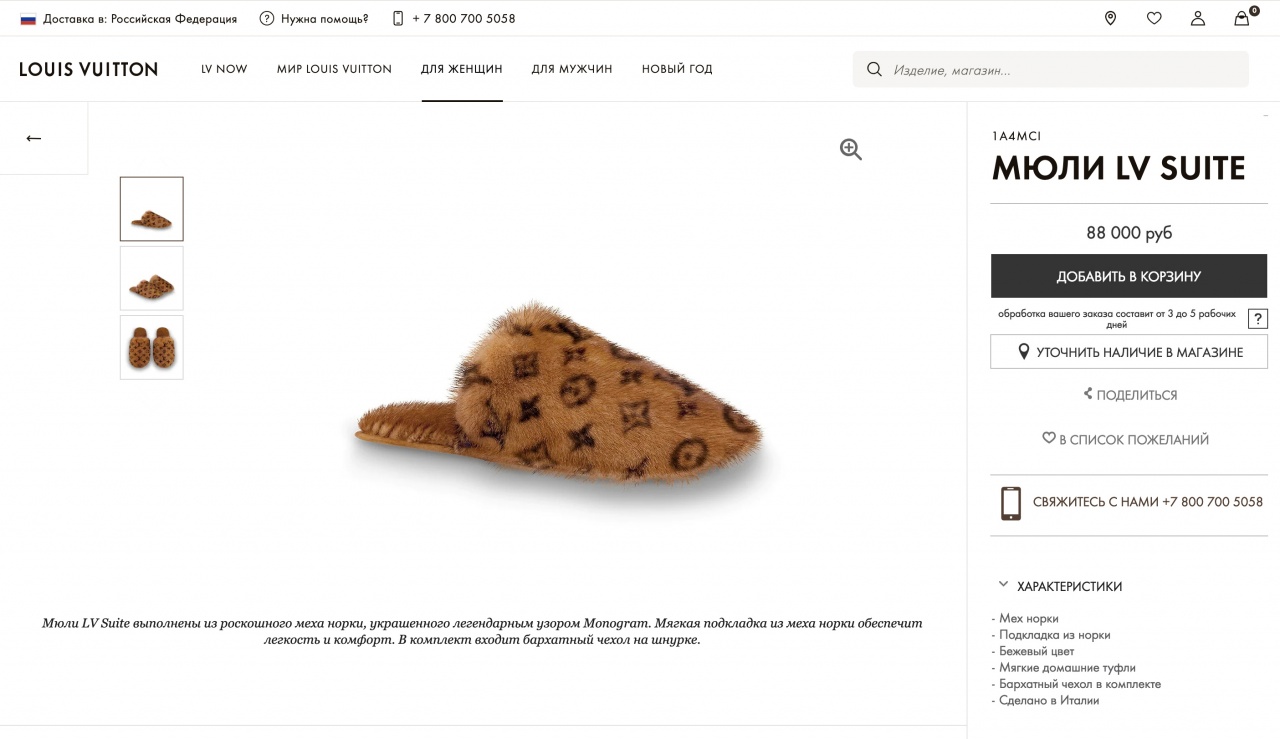
Task: Click the Поделиться share link
Action: click(x=1130, y=395)
